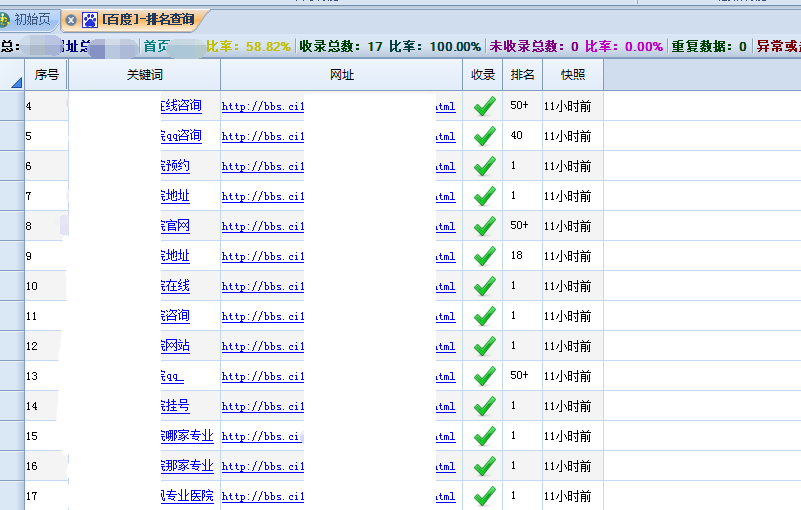Select the rank value 50+ in row 13
Image resolution: width=801 pixels, height=510 pixels.
point(519,376)
